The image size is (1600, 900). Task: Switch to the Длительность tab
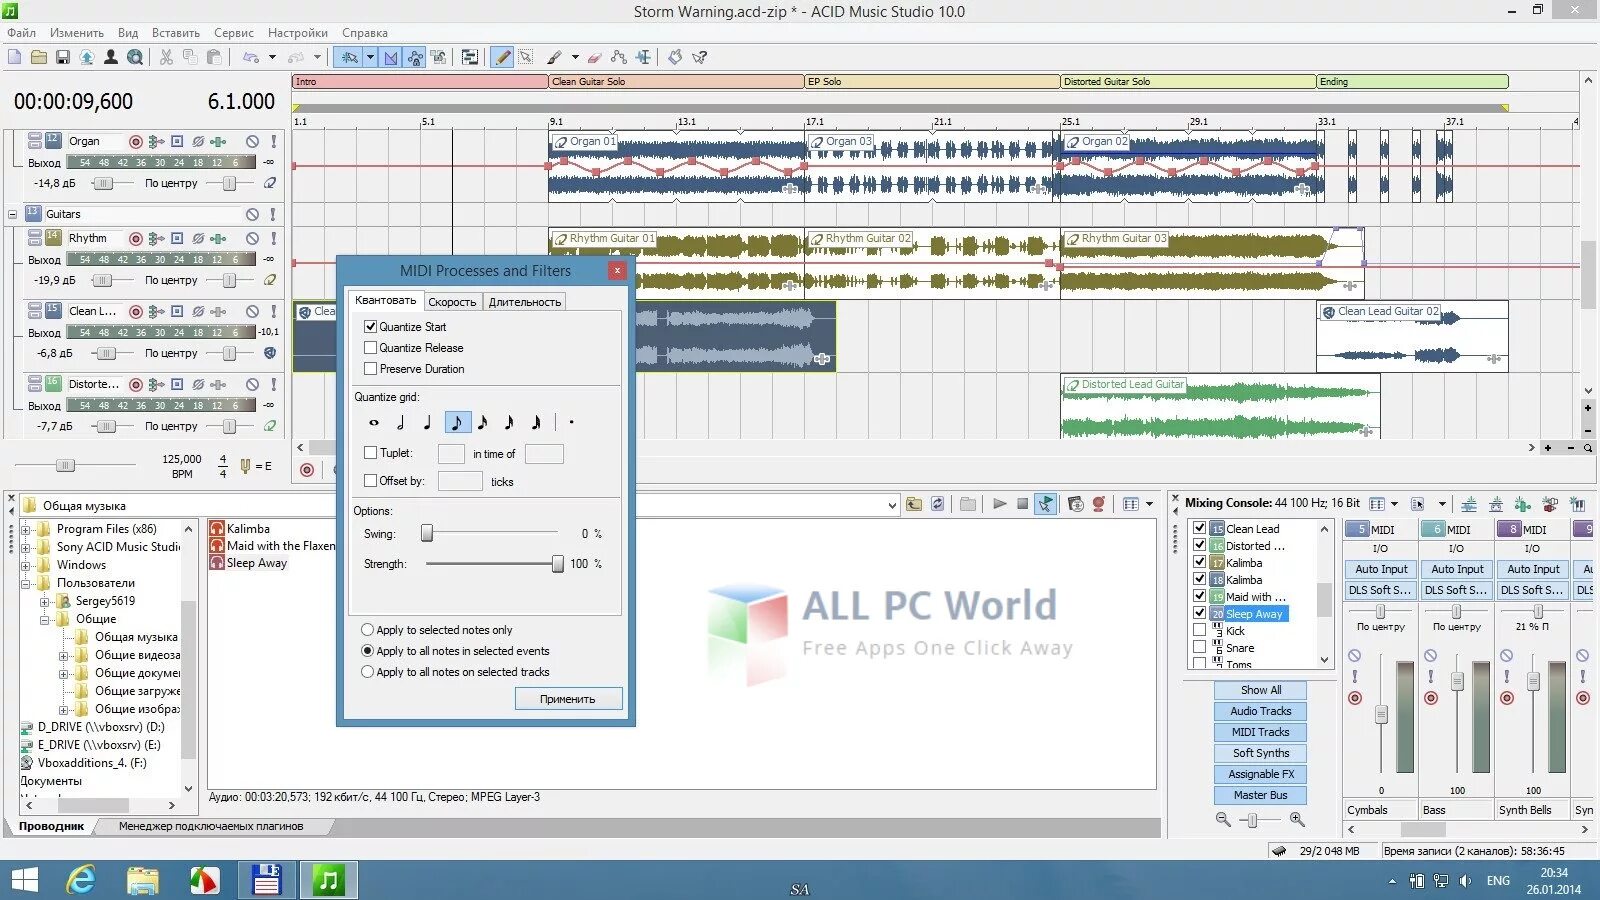click(x=524, y=301)
